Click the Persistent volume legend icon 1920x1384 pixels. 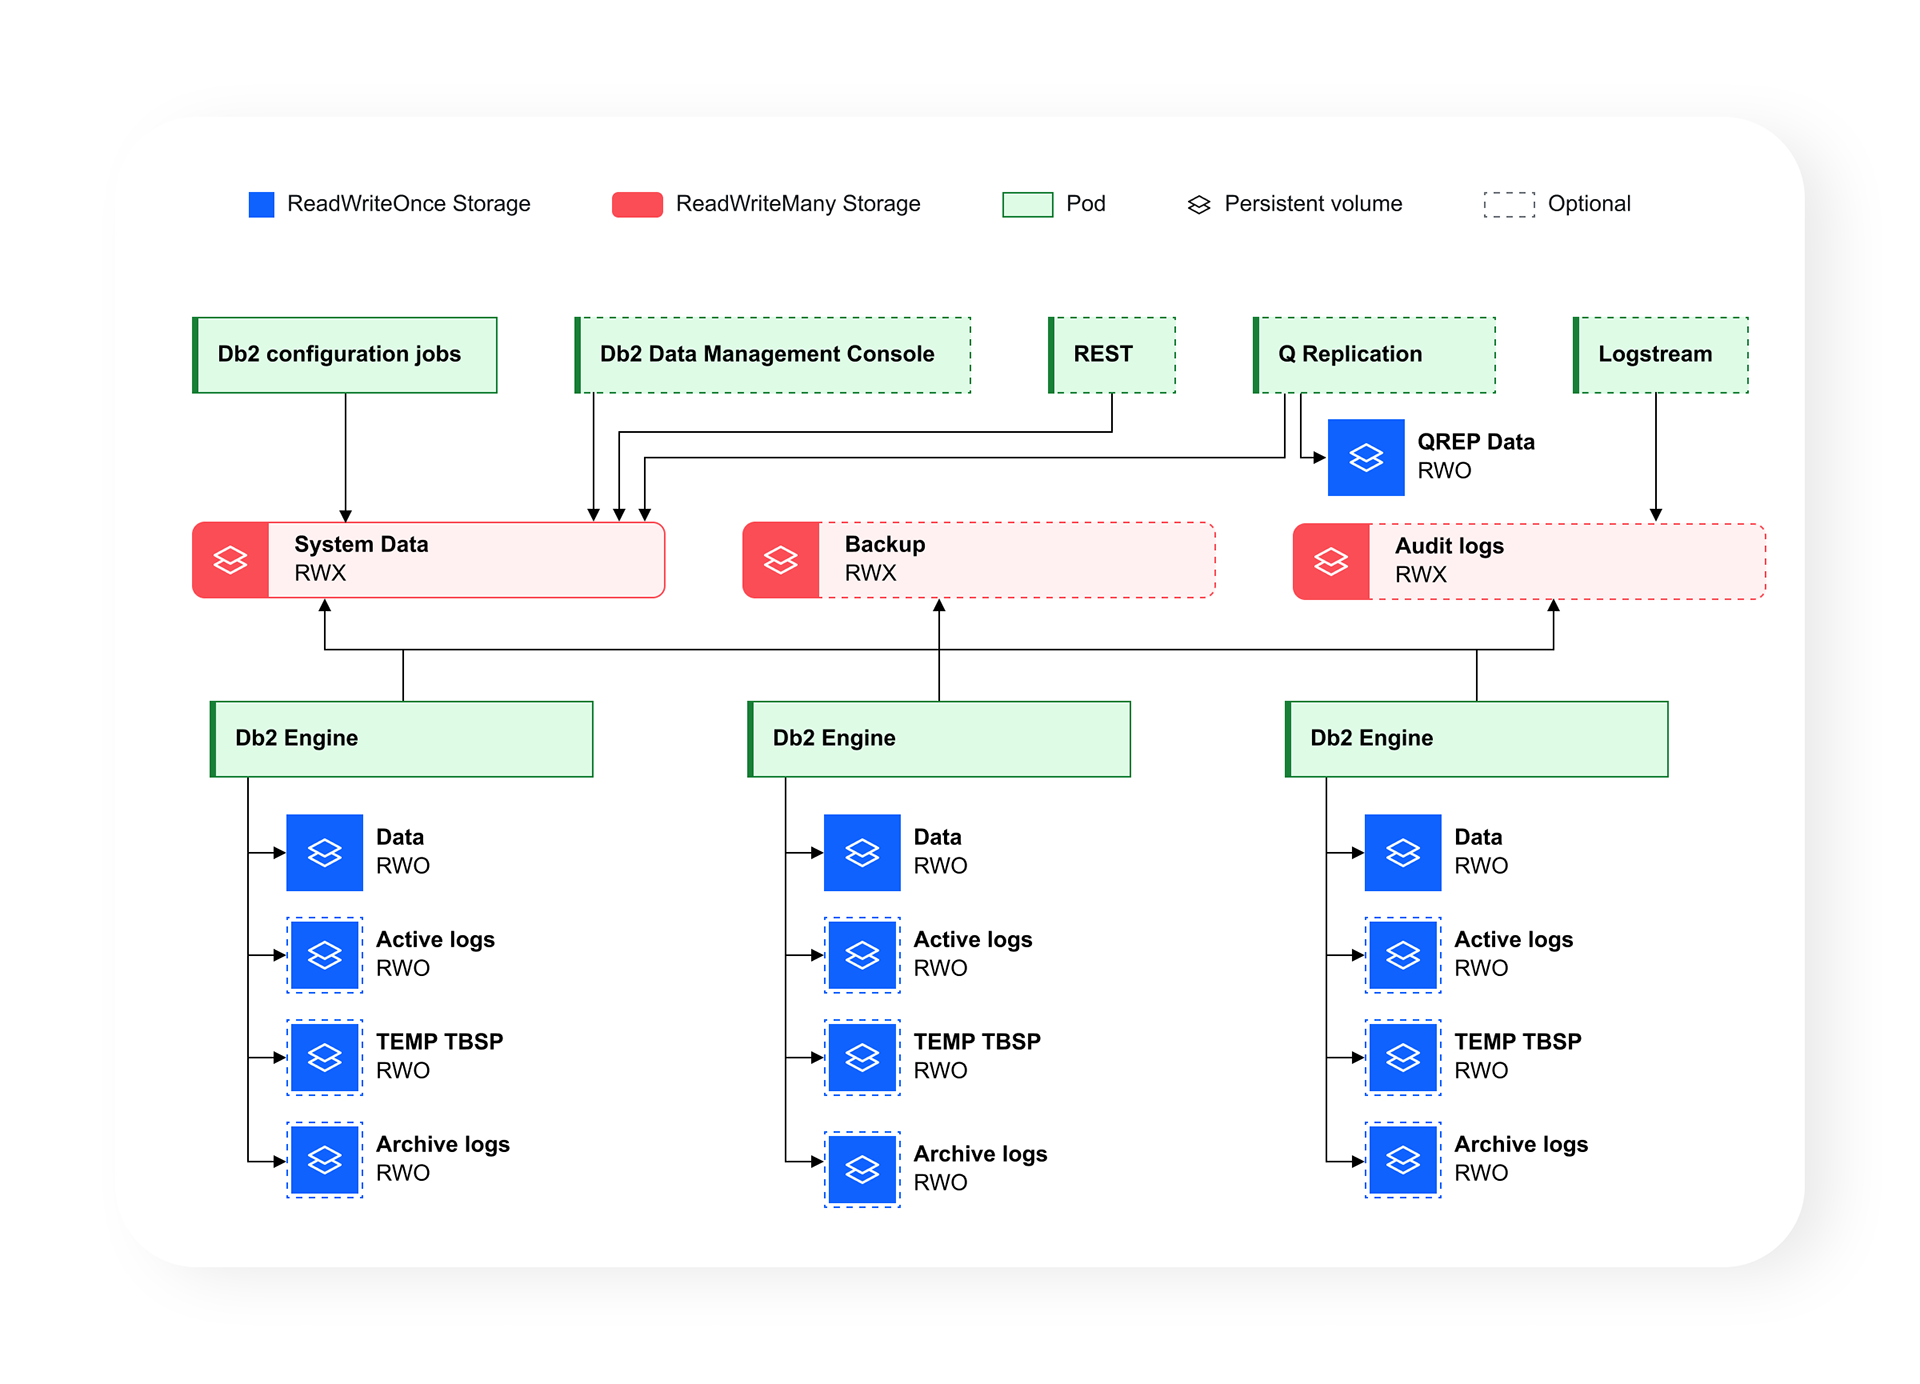(x=1199, y=205)
